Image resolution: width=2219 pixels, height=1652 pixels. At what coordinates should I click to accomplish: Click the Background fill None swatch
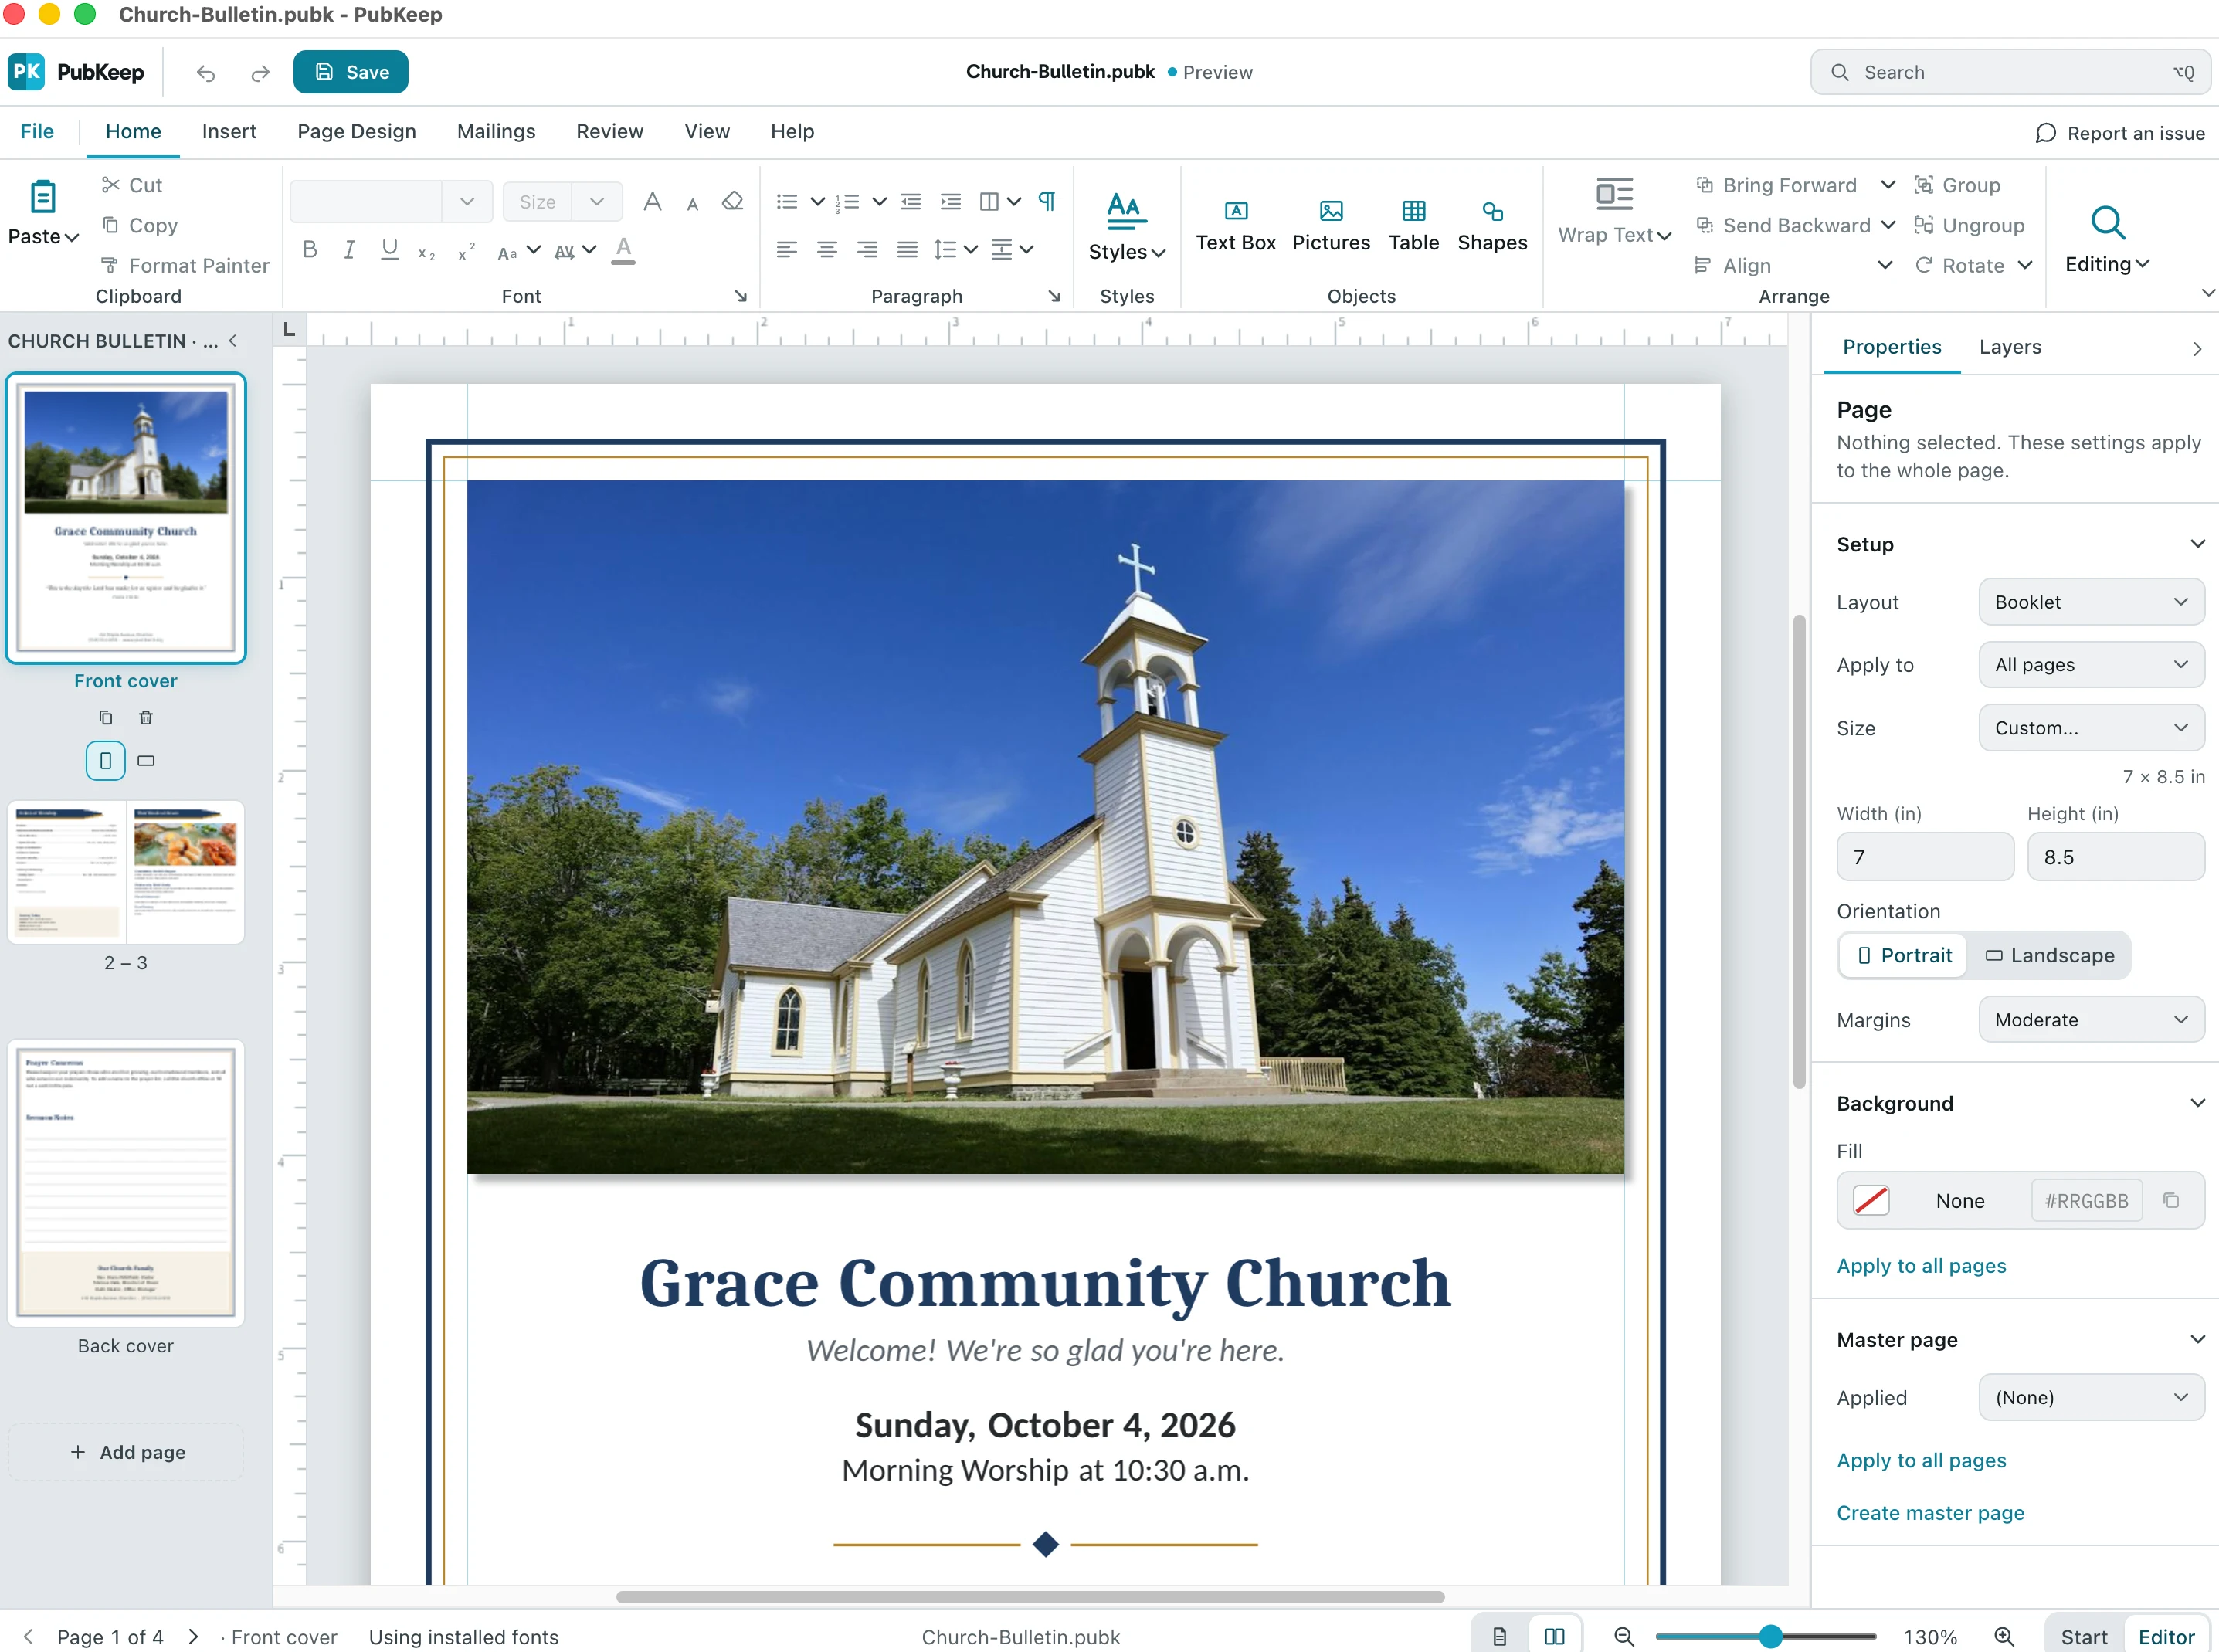tap(1870, 1200)
